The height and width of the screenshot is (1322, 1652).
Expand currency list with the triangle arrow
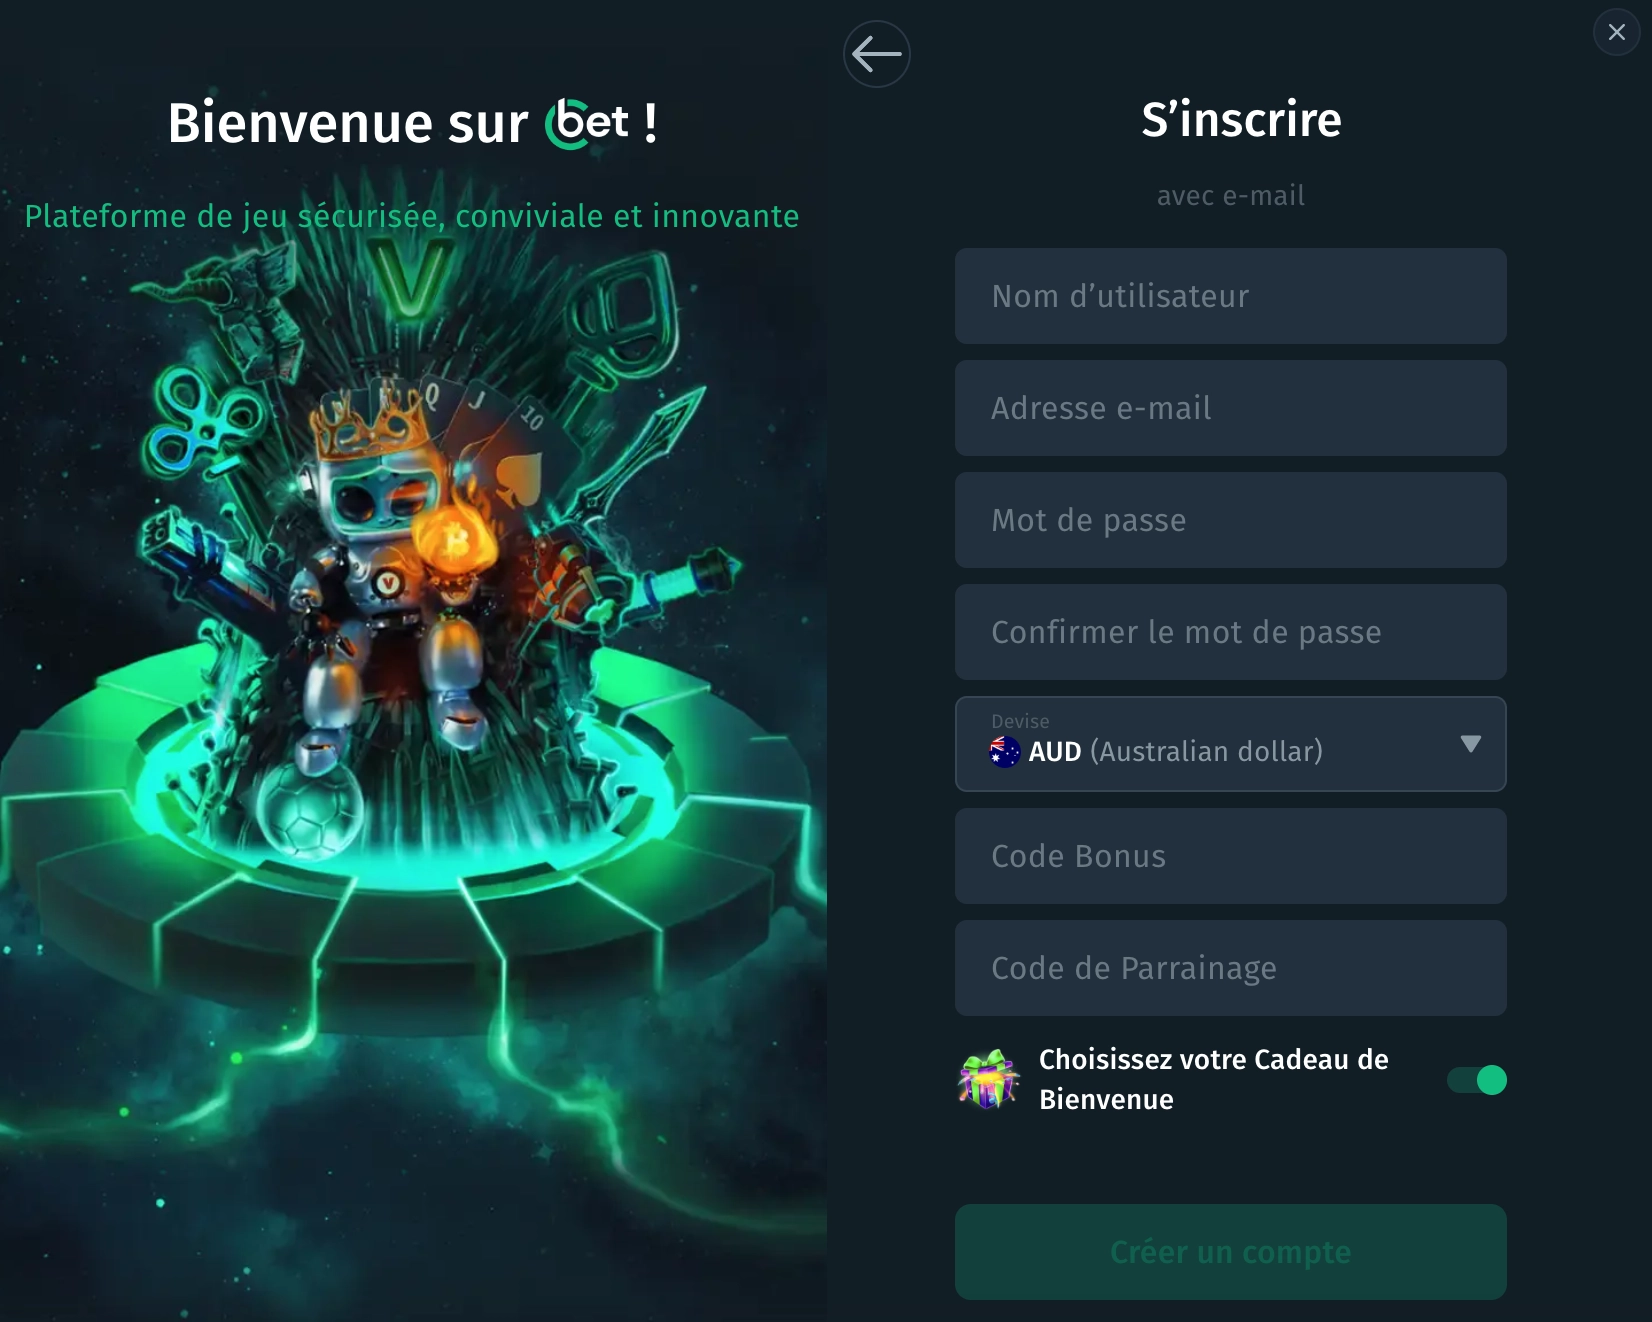pos(1470,744)
